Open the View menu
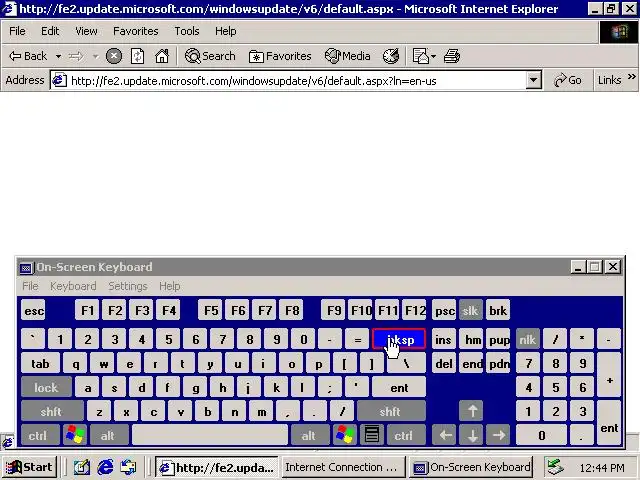640x480 pixels. coord(86,31)
